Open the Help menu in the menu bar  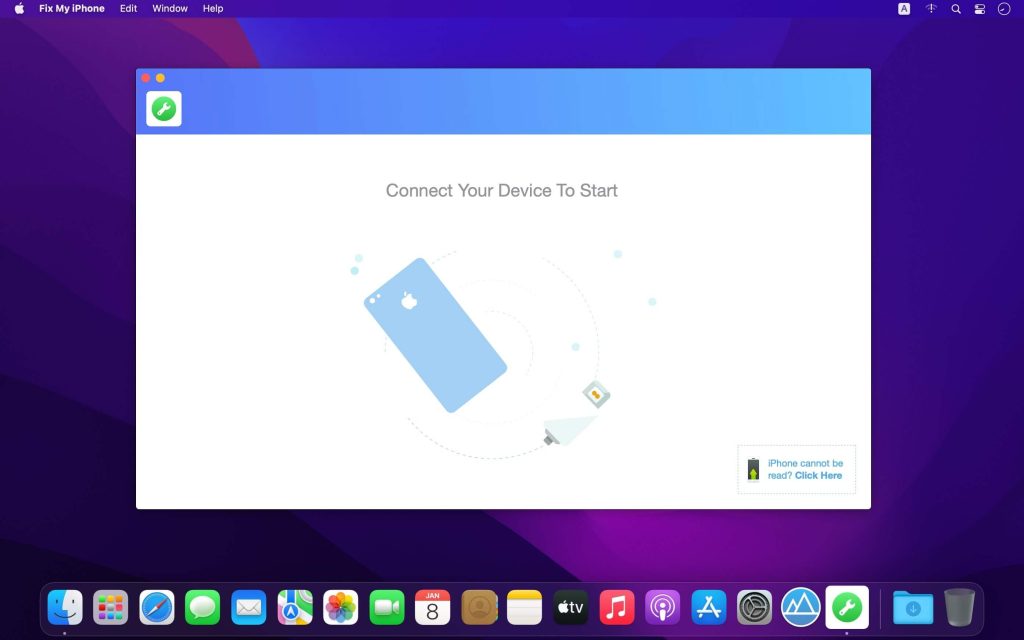click(x=212, y=8)
